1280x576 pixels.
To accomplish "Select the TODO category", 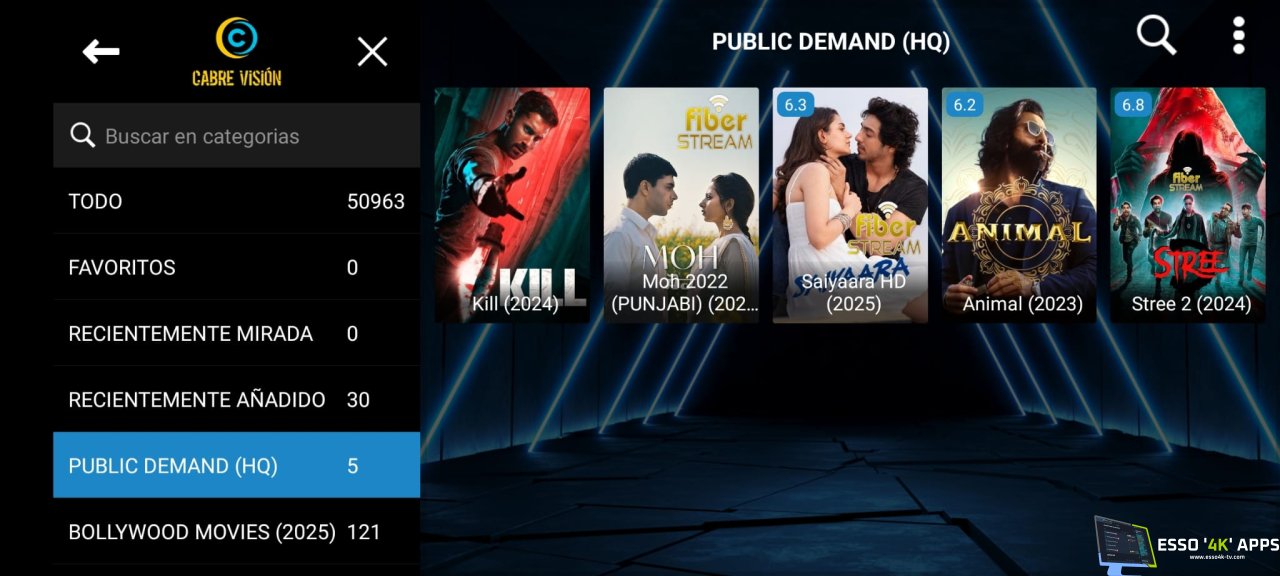I will coord(236,201).
